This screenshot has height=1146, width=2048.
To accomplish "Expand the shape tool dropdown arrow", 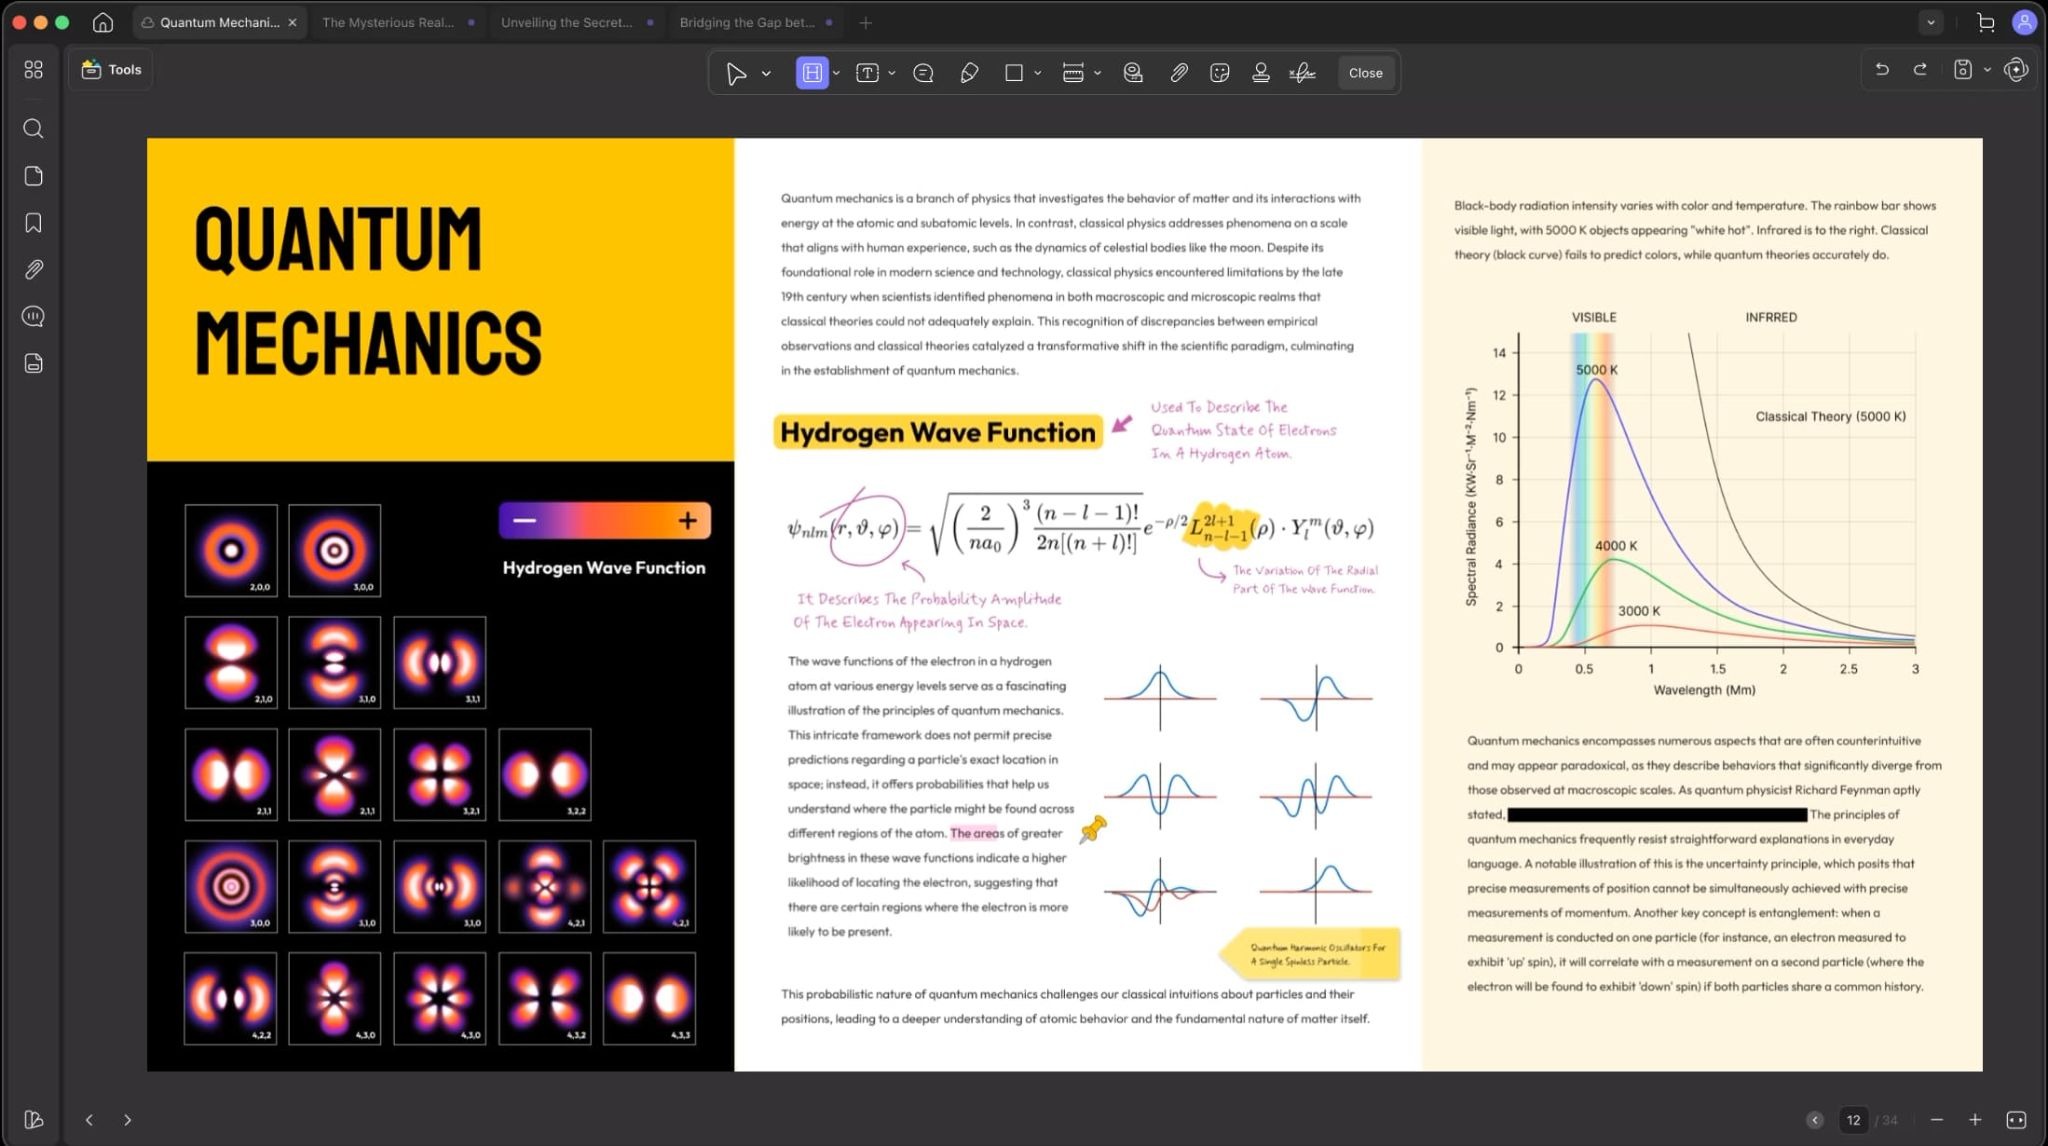I will coord(1038,73).
